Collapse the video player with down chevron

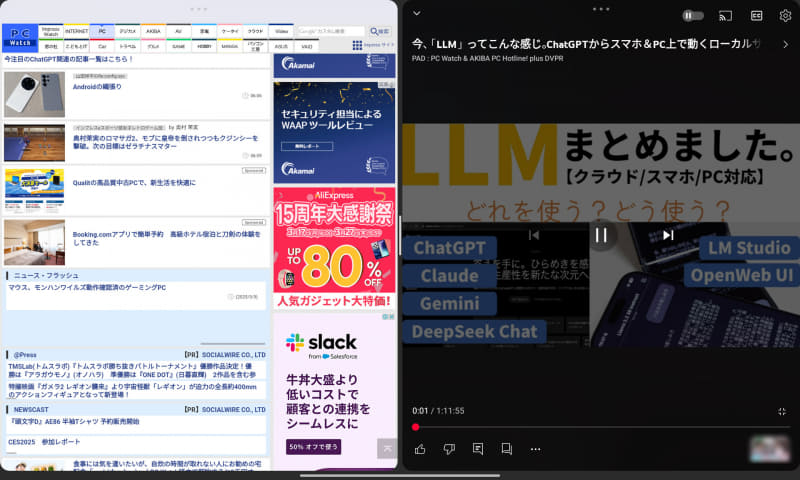pyautogui.click(x=417, y=13)
